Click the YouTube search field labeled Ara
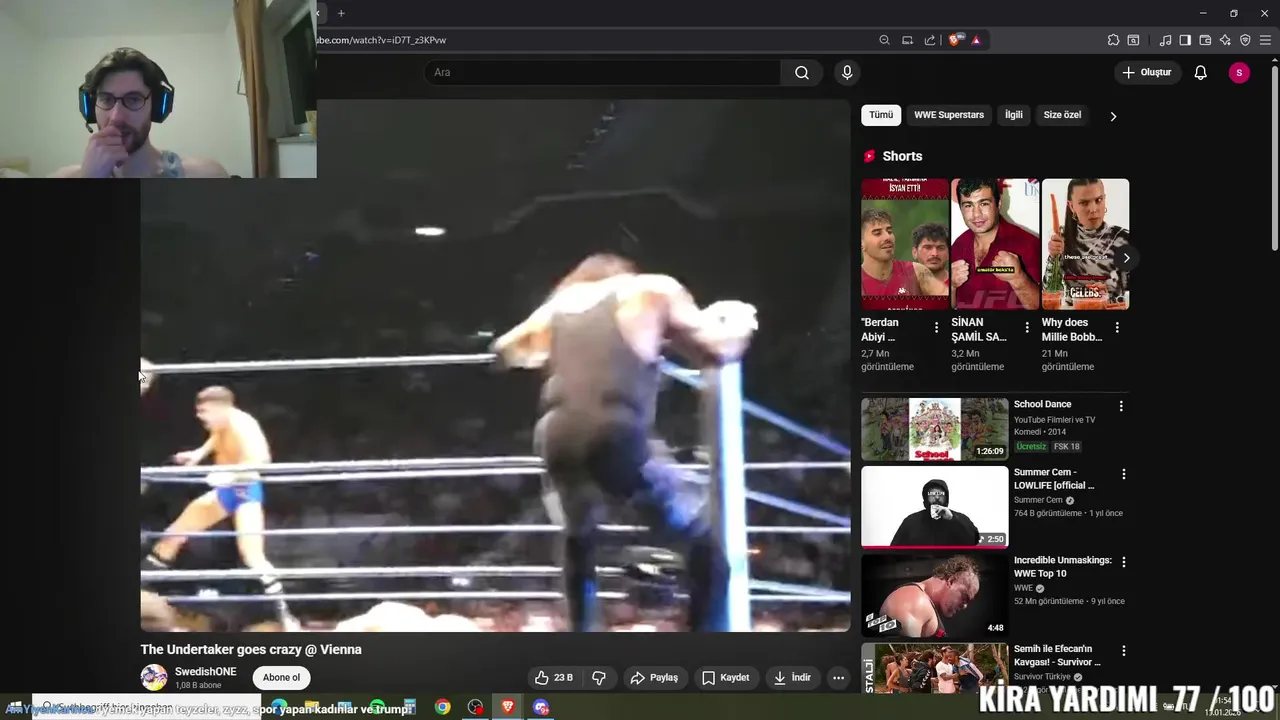Screen dimensions: 1280x720 click(603, 72)
